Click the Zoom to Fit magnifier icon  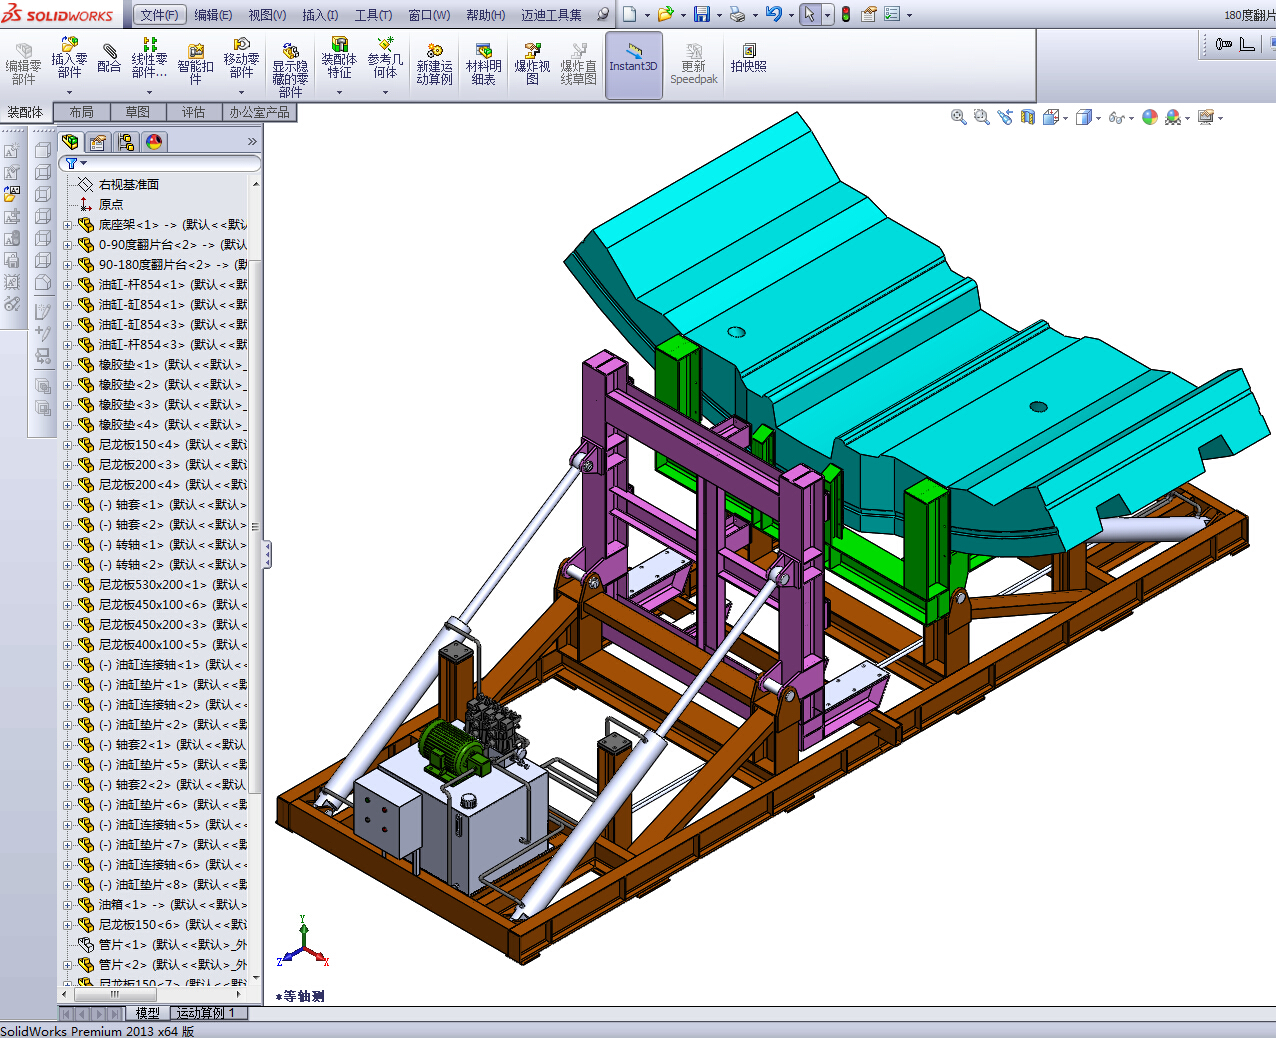pos(958,117)
